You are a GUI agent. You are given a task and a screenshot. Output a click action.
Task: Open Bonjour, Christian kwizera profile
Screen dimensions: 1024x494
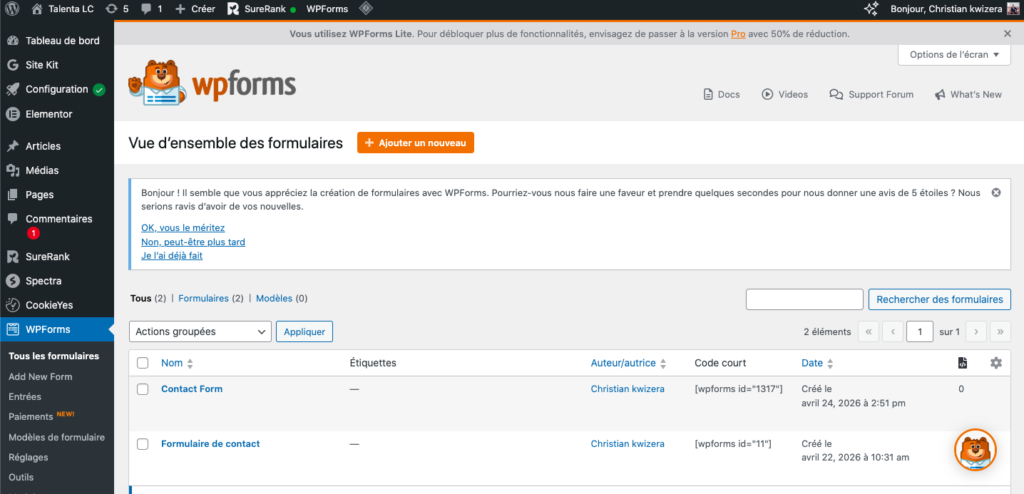coord(955,9)
